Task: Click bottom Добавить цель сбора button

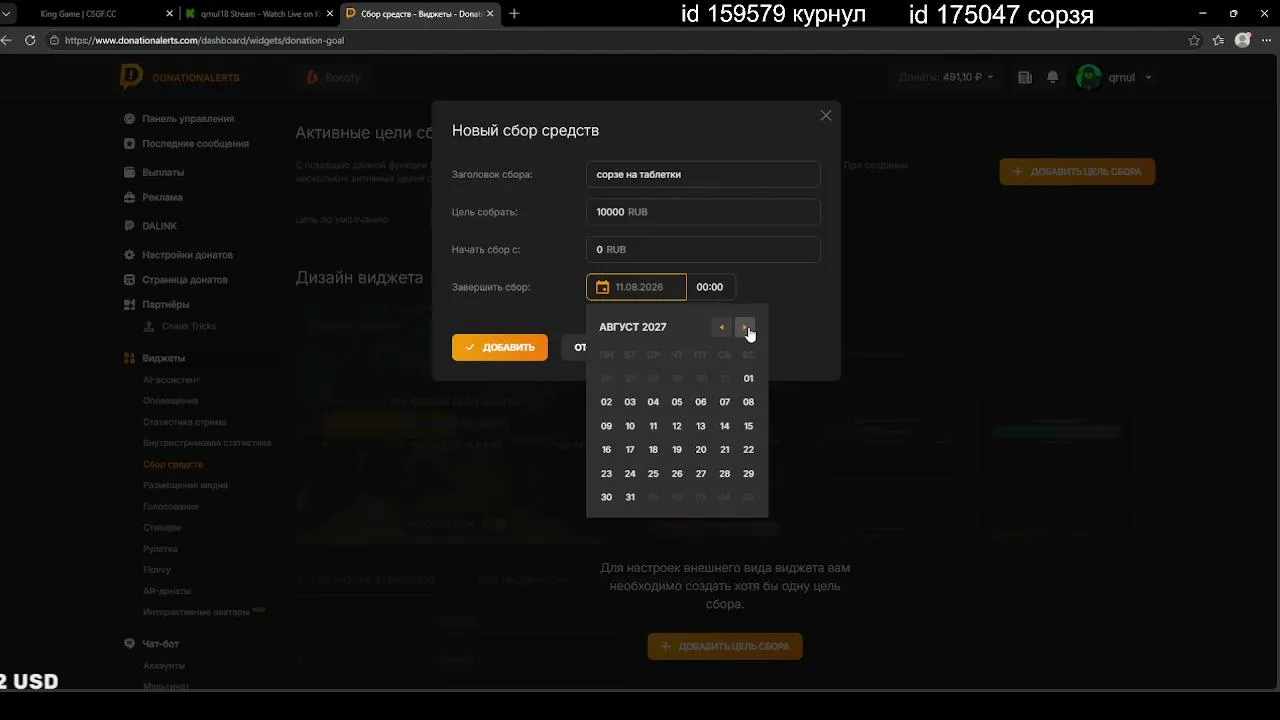Action: point(725,646)
